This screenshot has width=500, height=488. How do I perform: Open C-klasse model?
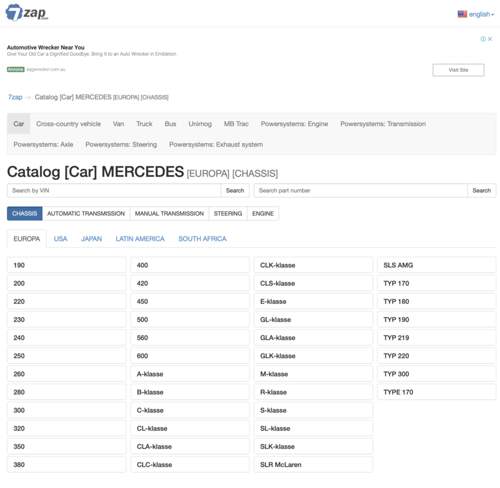(x=190, y=410)
